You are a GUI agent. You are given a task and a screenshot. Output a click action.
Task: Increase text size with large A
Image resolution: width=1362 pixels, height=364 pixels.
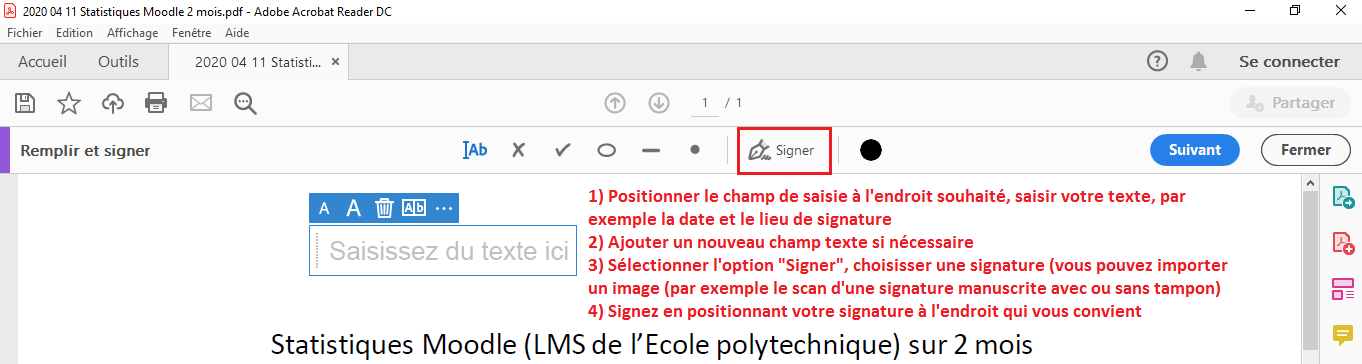353,208
